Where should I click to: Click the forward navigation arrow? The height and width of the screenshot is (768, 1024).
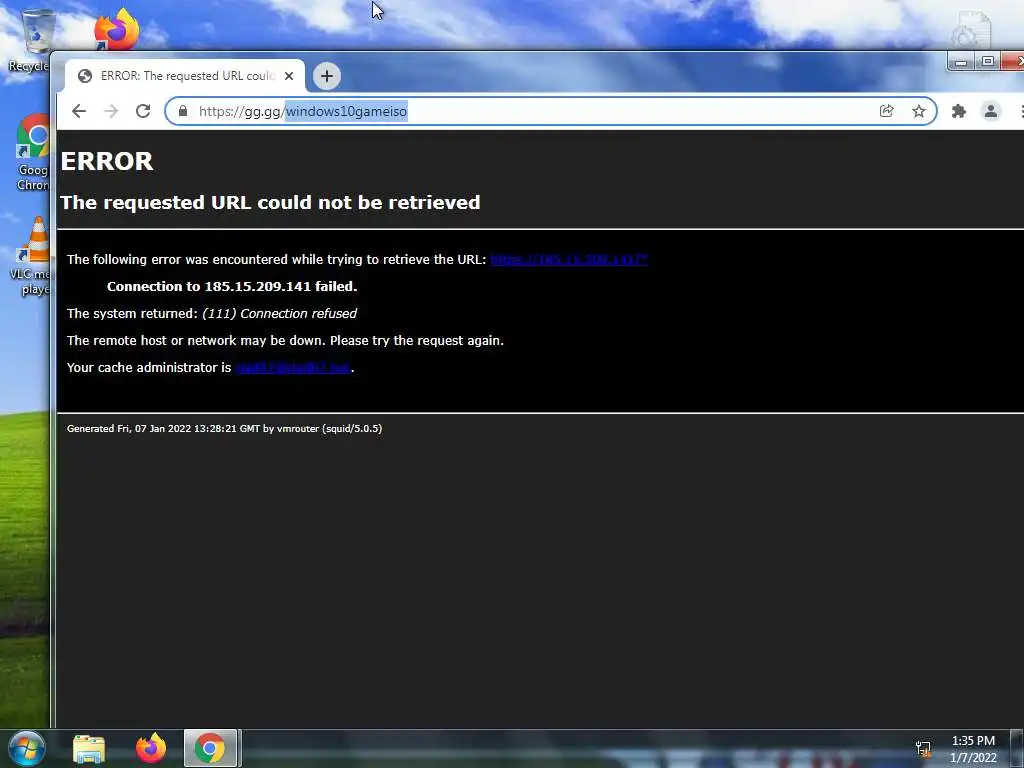click(111, 111)
